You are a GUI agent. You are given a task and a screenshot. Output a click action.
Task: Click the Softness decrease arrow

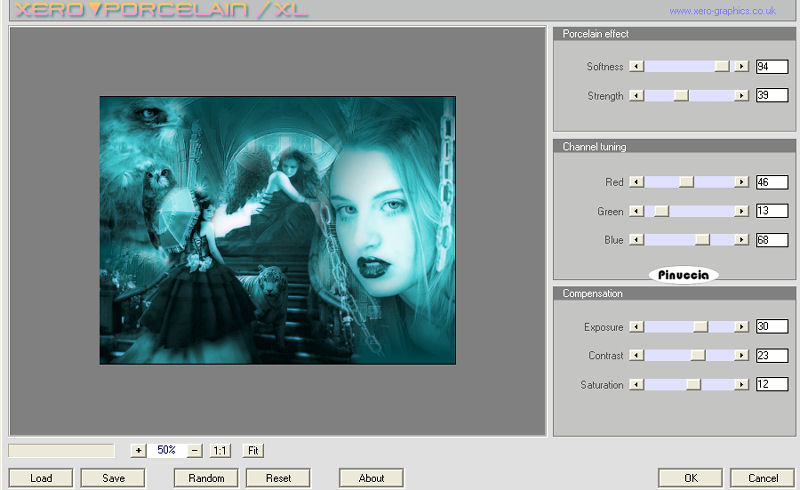(636, 66)
